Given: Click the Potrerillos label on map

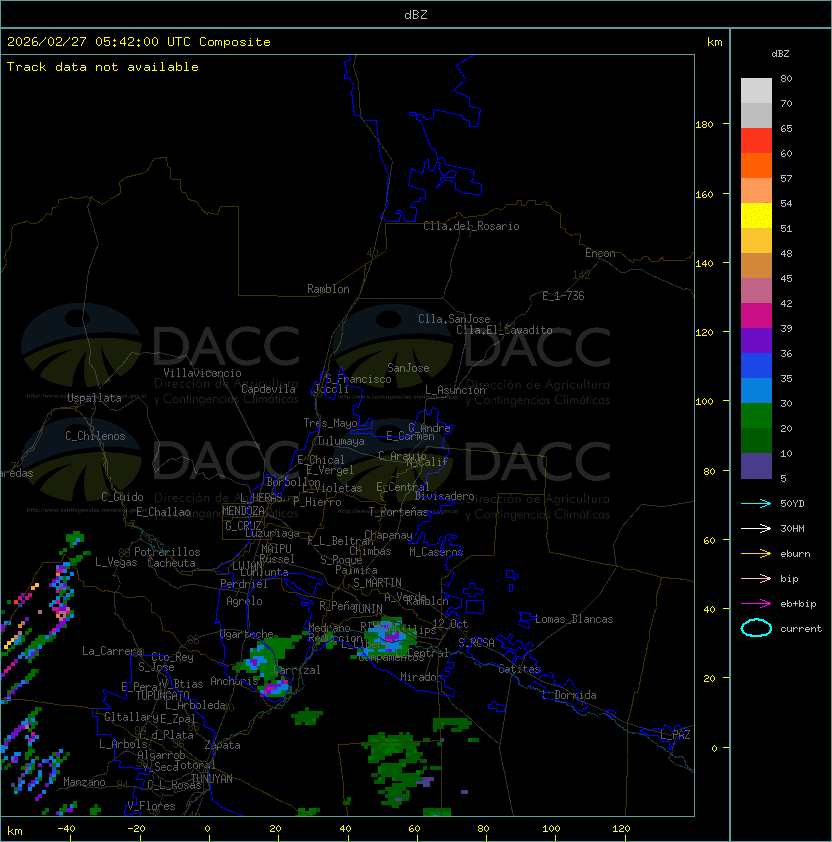Looking at the screenshot, I should [x=167, y=552].
